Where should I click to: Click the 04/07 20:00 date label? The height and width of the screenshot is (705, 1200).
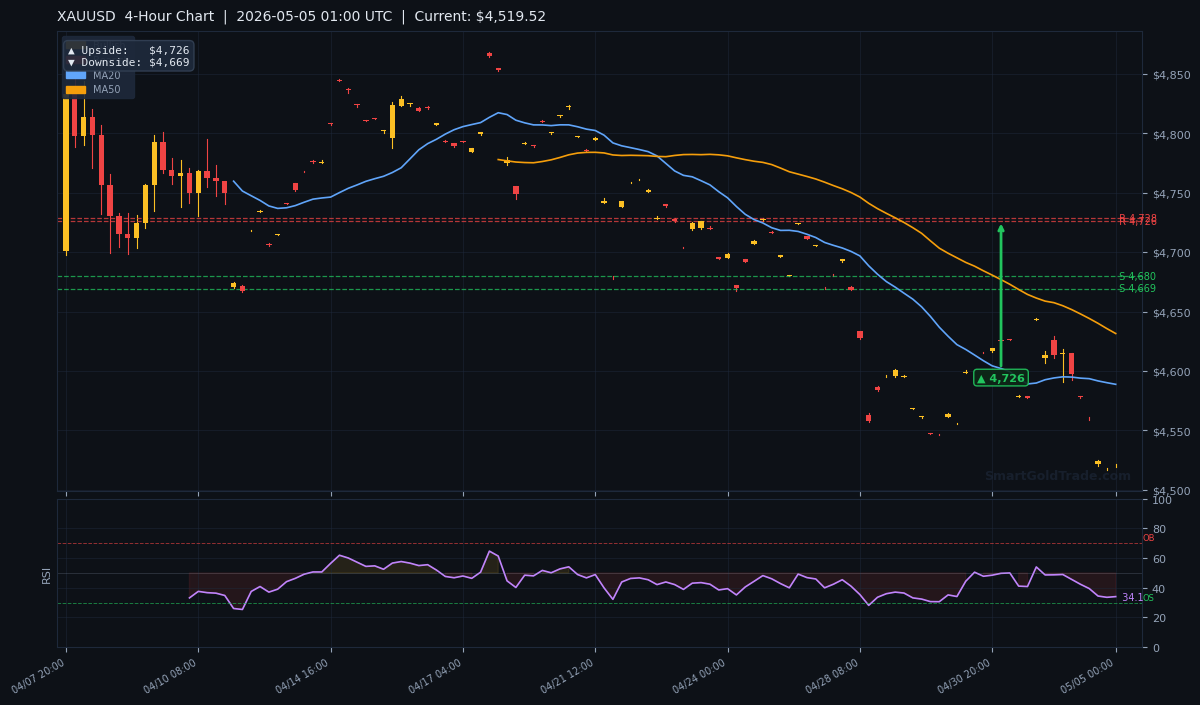(x=40, y=676)
